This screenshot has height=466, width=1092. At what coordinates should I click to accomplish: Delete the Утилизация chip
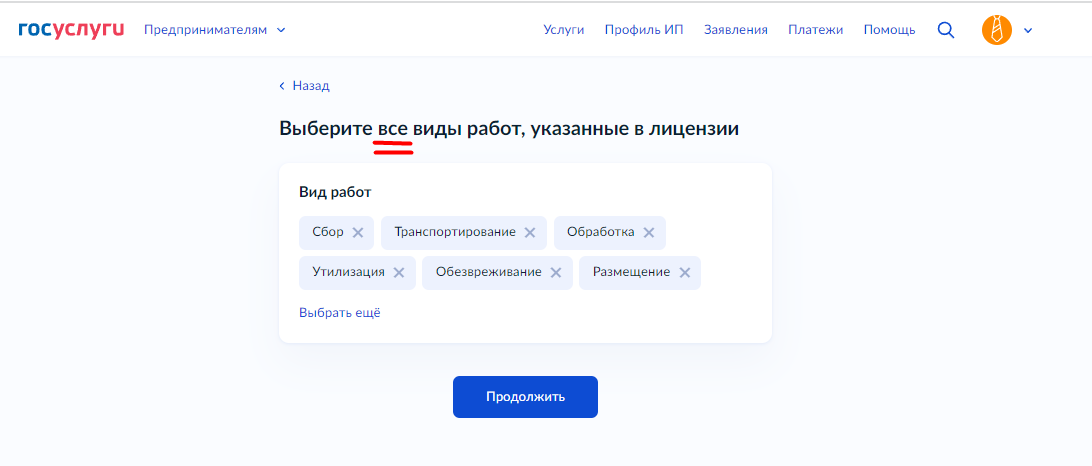(x=399, y=273)
